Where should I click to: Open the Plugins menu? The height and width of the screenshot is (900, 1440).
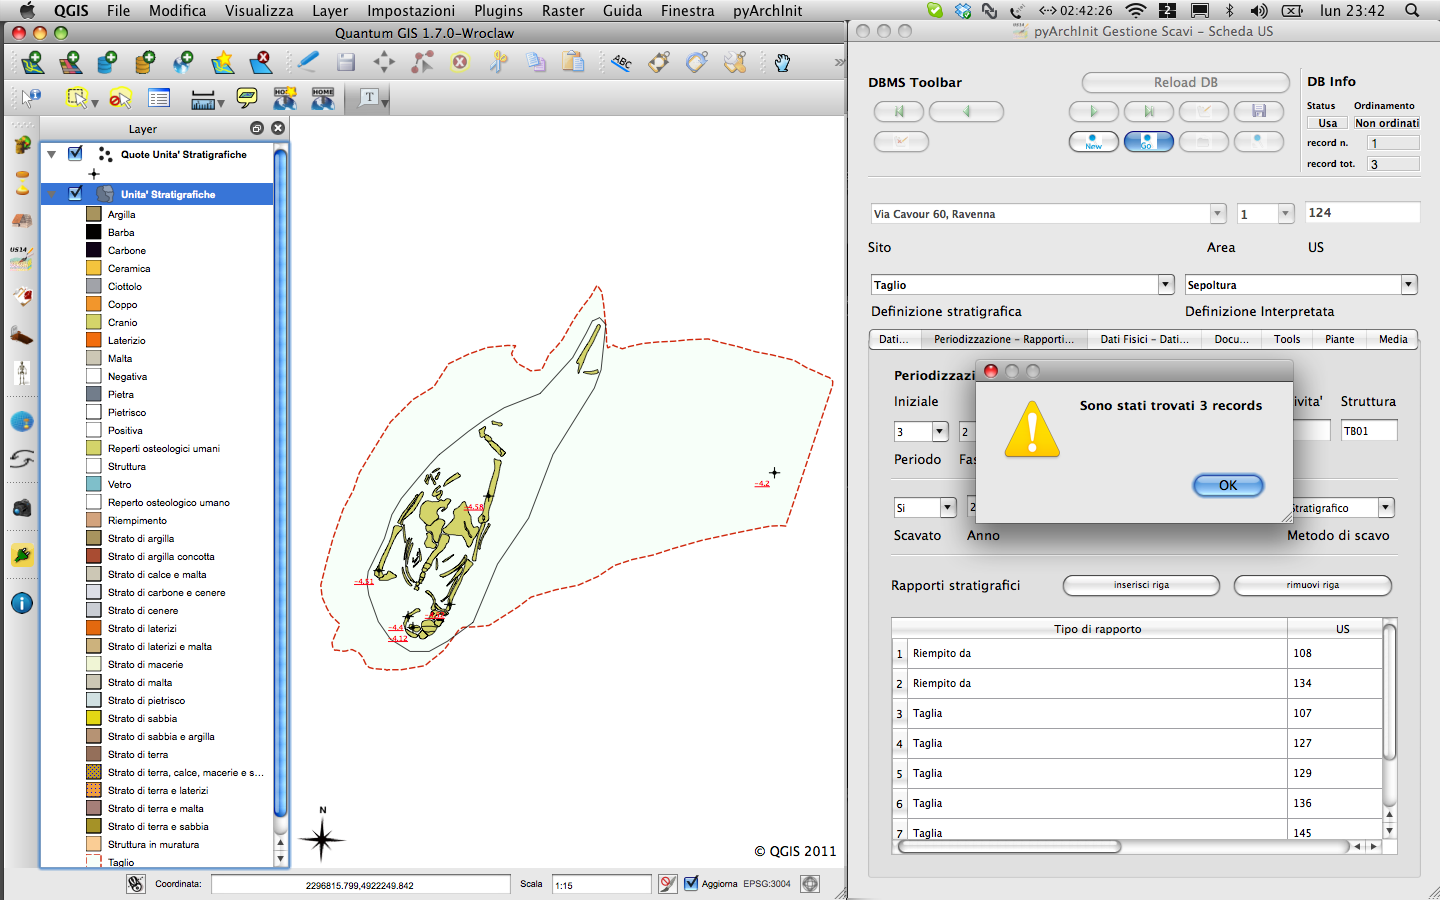coord(498,11)
